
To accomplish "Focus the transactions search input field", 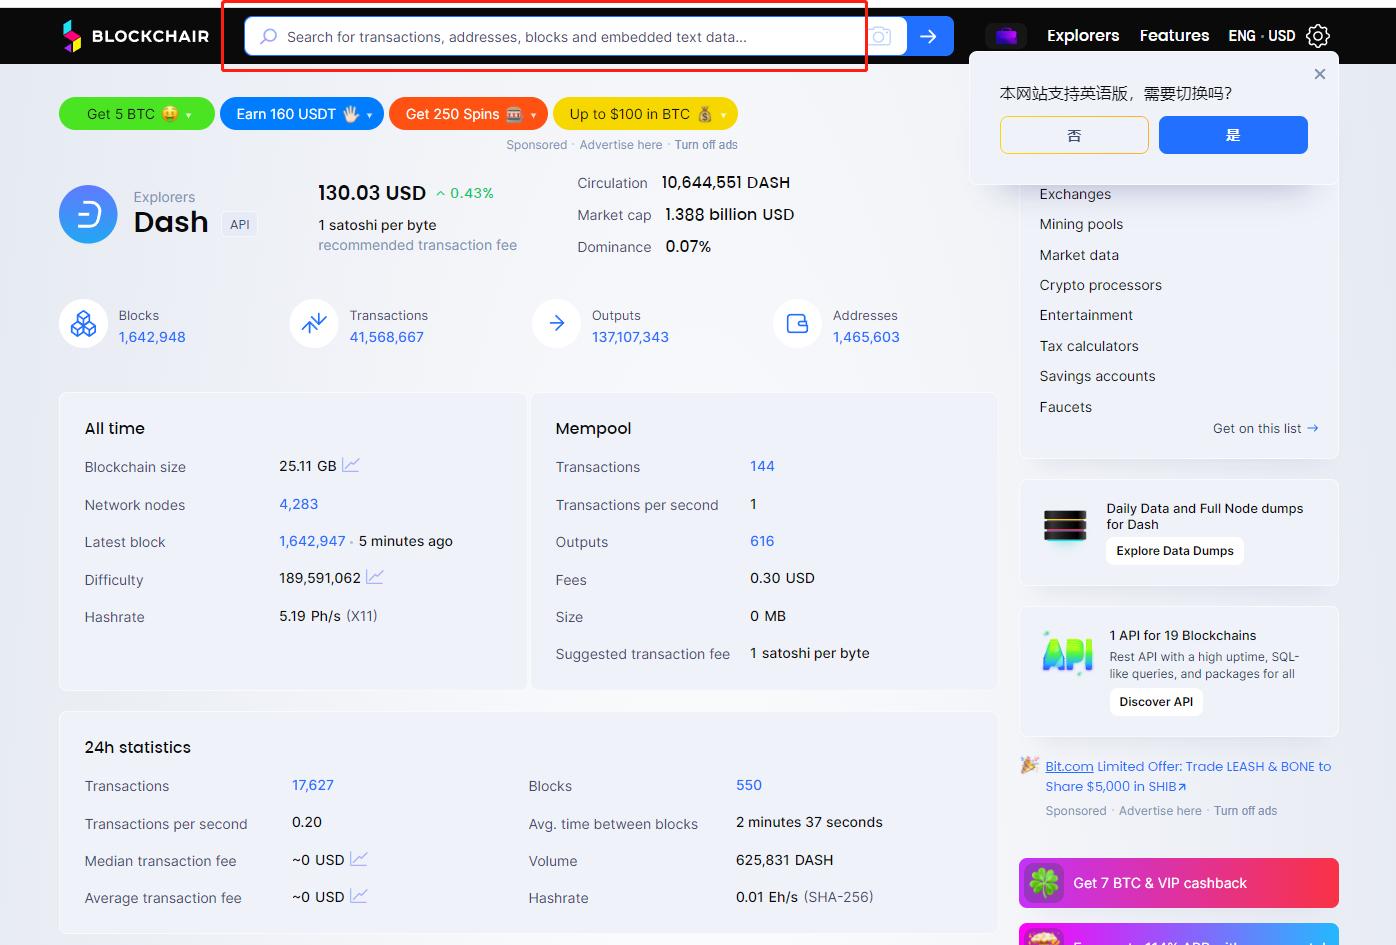I will (x=560, y=37).
